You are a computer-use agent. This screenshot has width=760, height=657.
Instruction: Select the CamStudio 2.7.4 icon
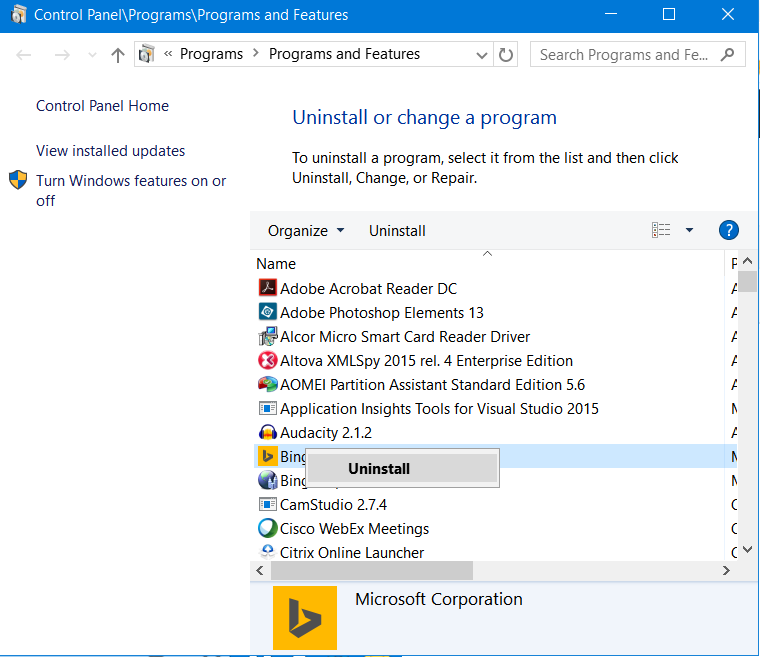pyautogui.click(x=267, y=505)
